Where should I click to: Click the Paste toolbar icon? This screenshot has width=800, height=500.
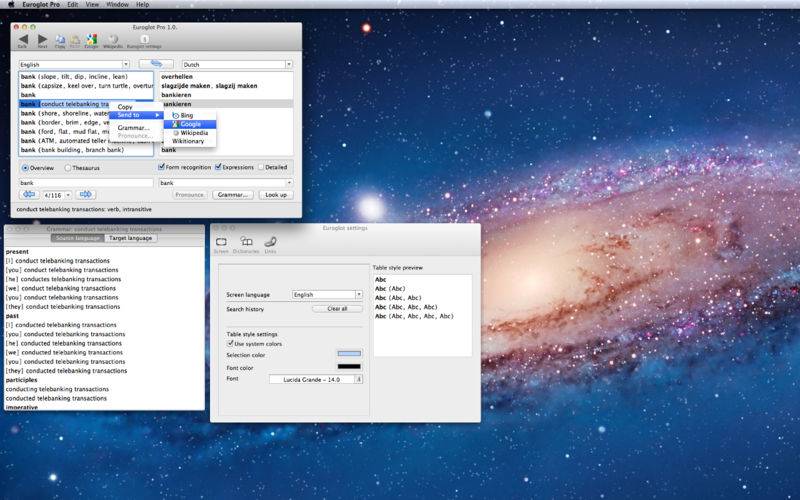[x=75, y=39]
